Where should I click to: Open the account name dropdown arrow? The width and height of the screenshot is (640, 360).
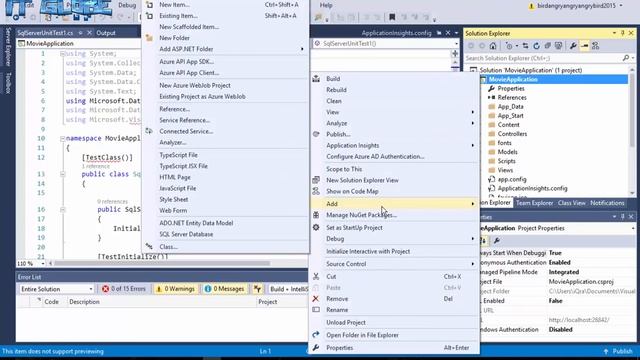[x=621, y=6]
